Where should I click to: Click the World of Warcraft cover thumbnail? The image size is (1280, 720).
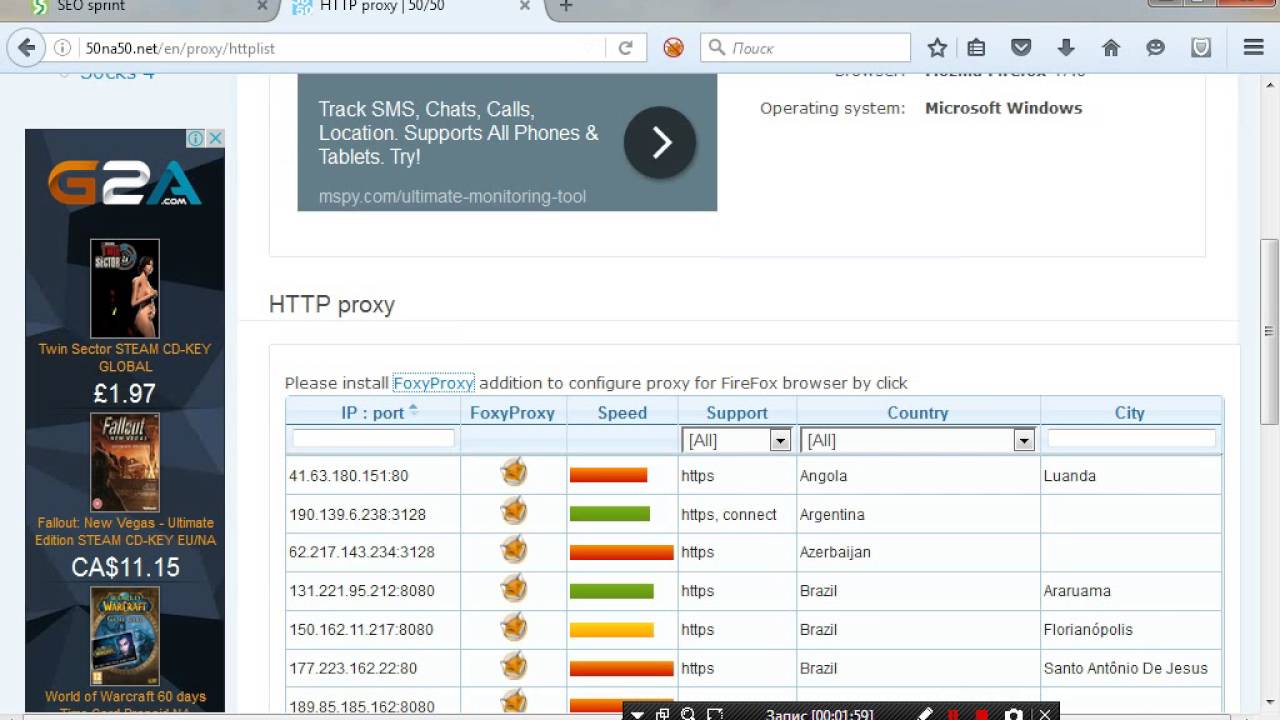(x=125, y=636)
